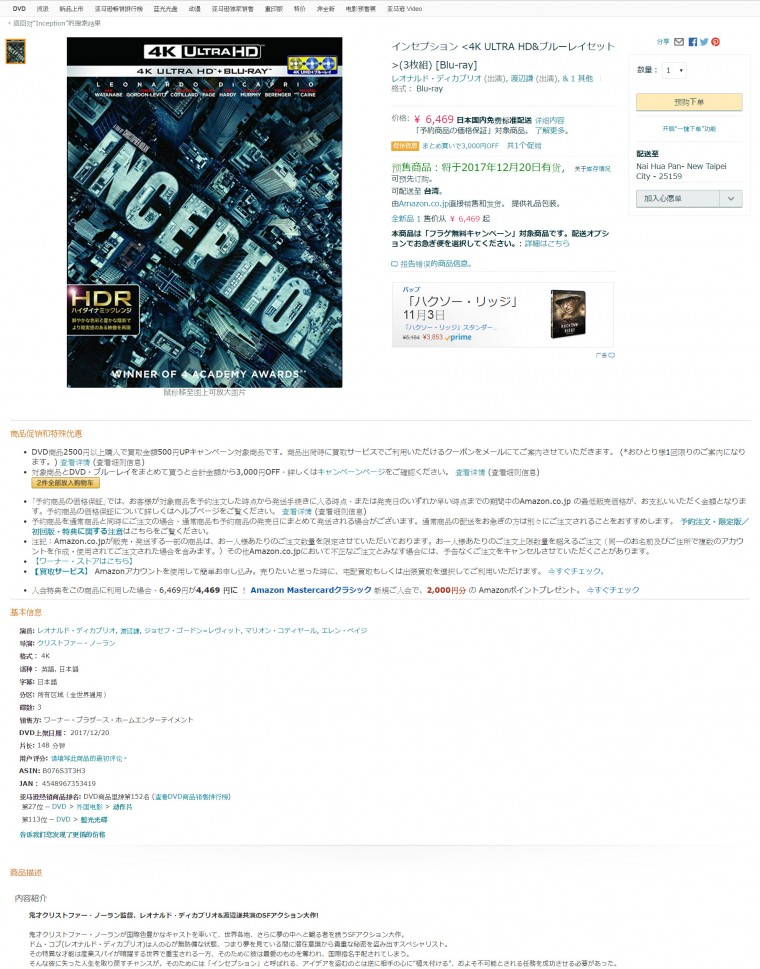The width and height of the screenshot is (760, 969).
Task: Share on Facebook icon
Action: pyautogui.click(x=693, y=42)
